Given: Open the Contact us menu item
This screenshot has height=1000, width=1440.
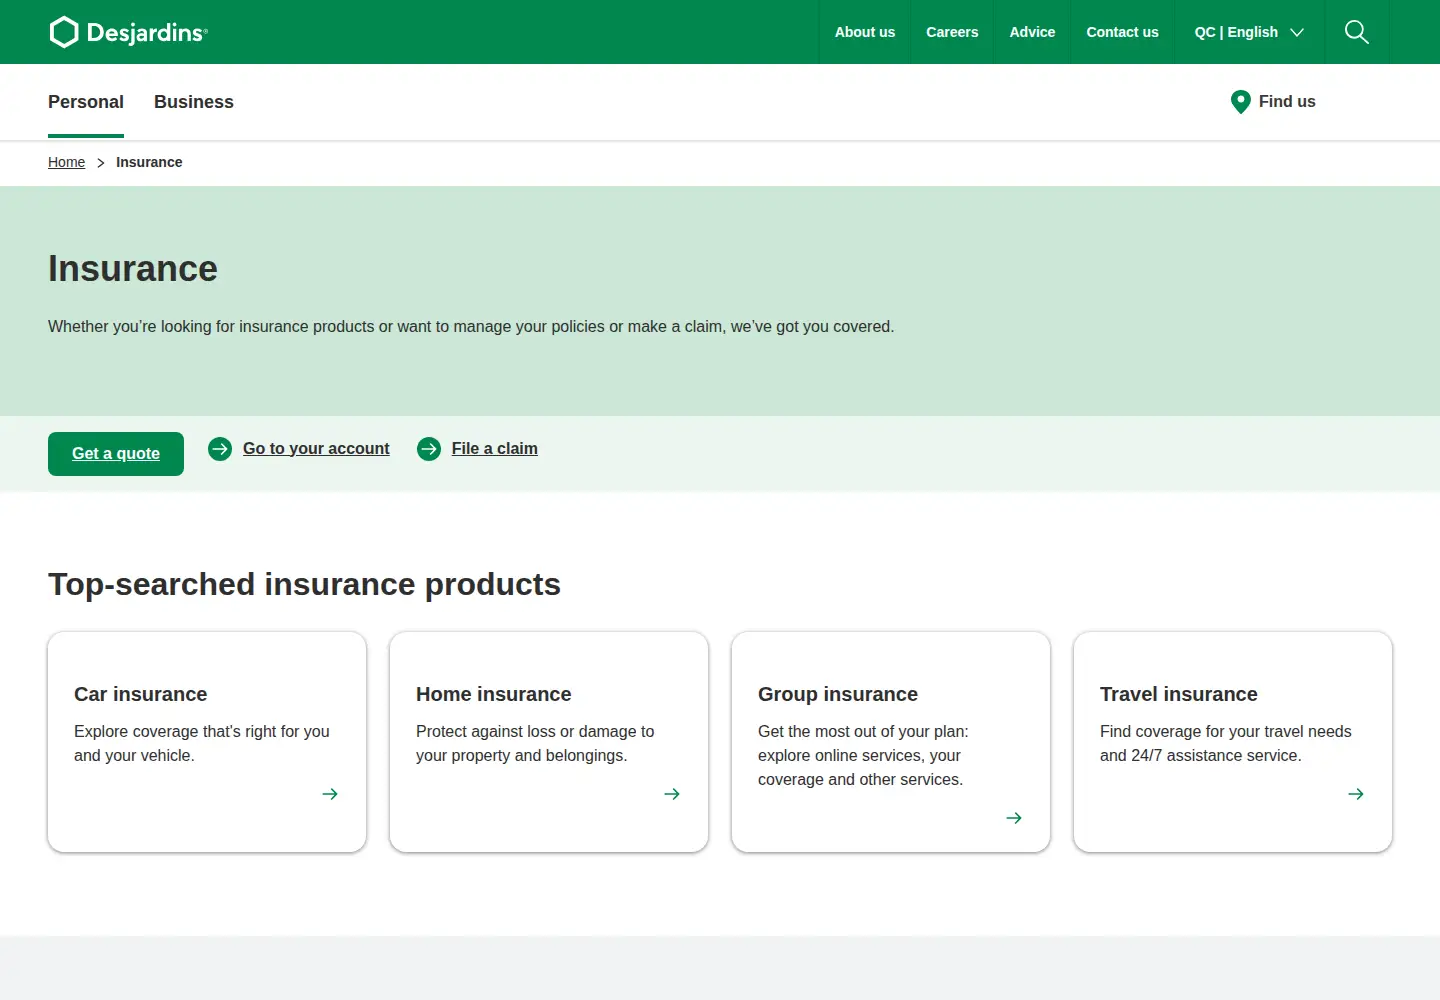Looking at the screenshot, I should pyautogui.click(x=1122, y=32).
